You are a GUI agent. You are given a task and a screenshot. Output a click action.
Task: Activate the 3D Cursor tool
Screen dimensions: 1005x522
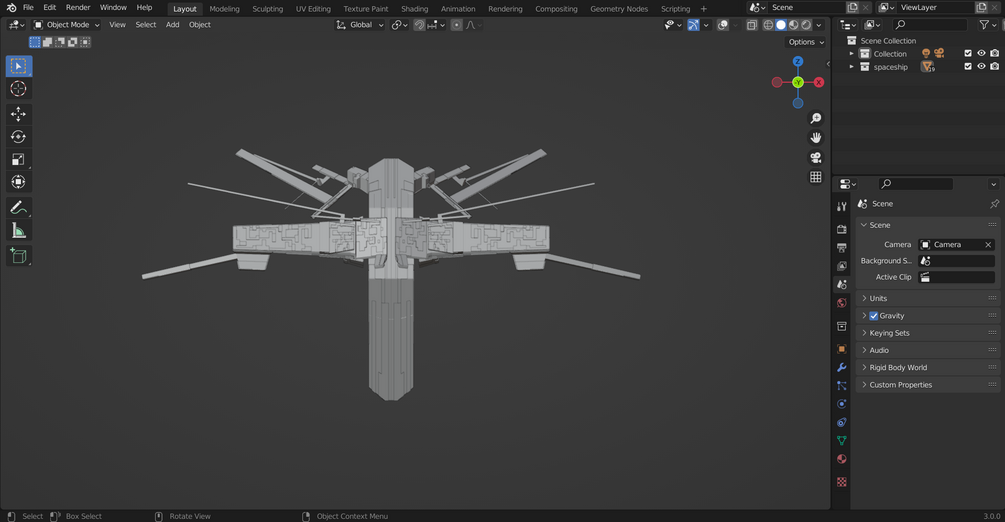pyautogui.click(x=19, y=88)
